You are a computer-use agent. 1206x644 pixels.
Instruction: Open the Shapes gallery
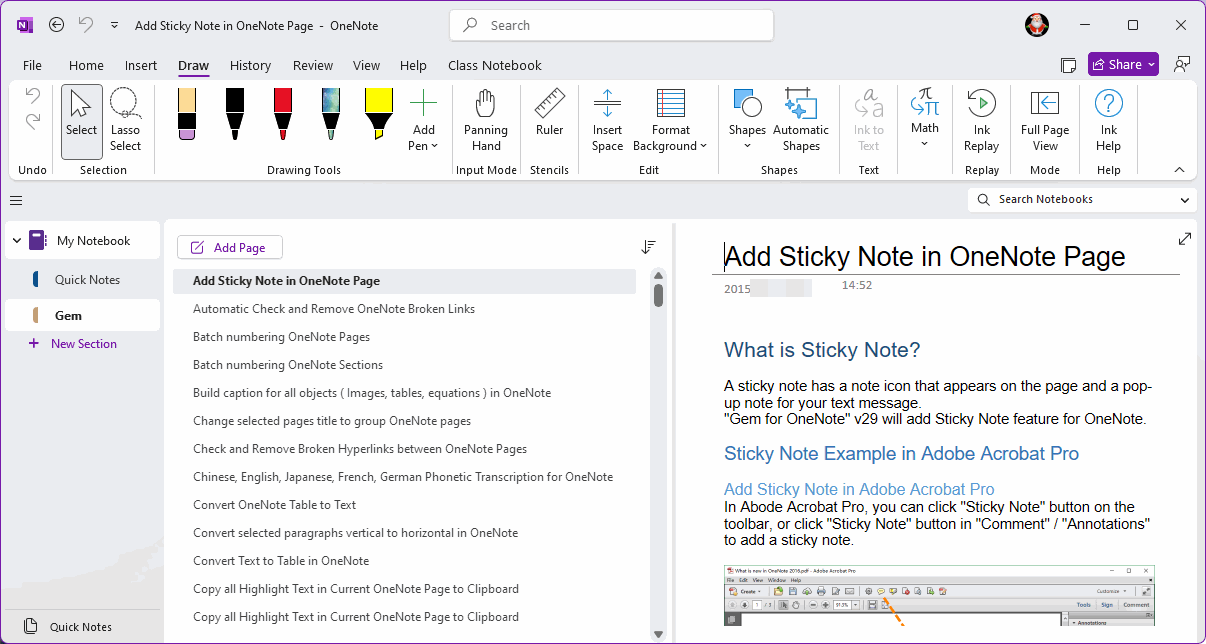(747, 122)
